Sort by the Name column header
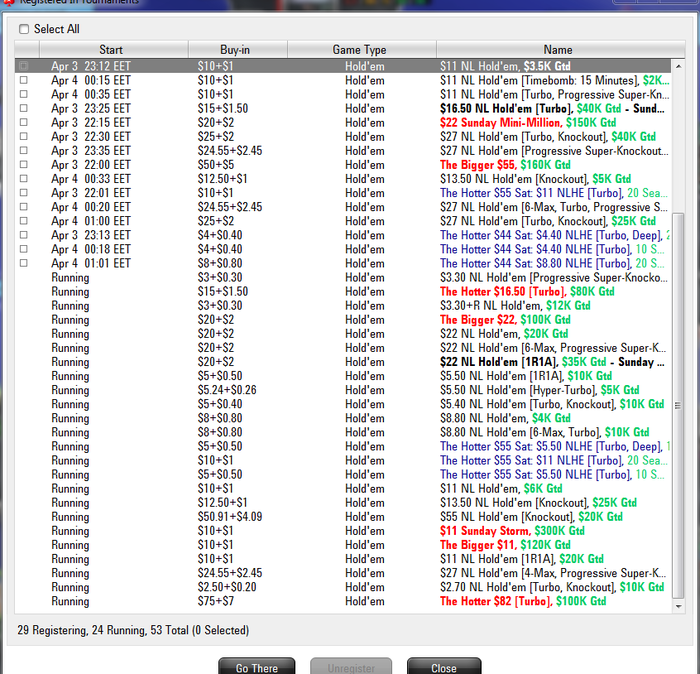The image size is (700, 674). (560, 50)
